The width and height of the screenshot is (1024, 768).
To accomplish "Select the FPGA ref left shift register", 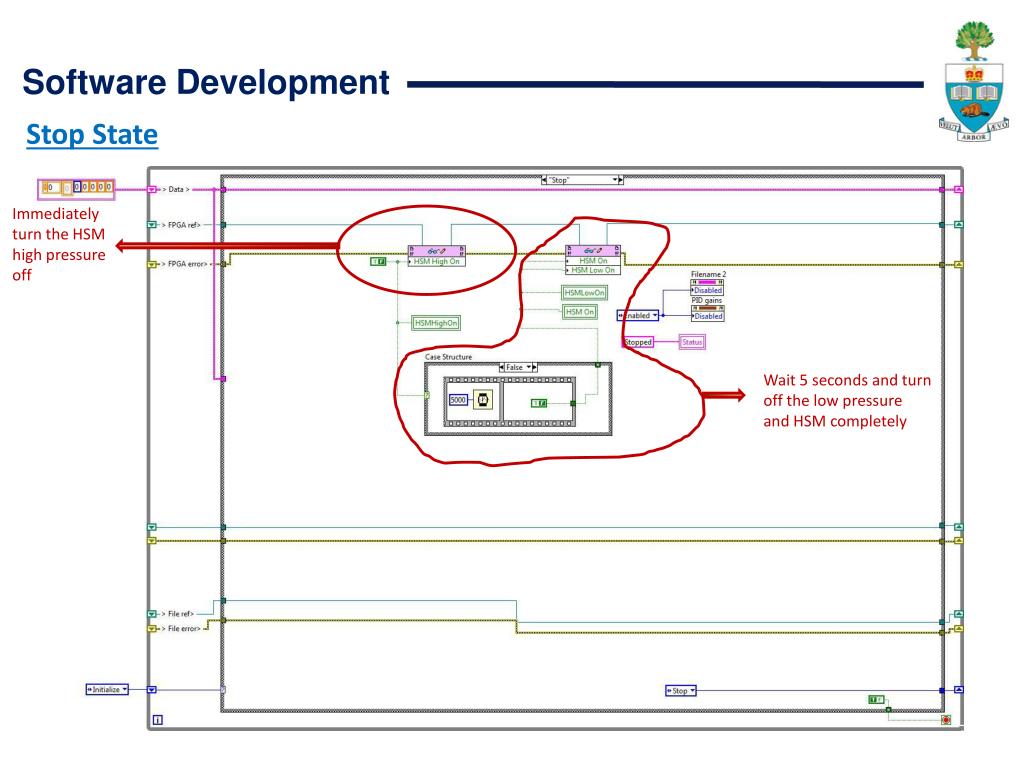I will tap(152, 225).
